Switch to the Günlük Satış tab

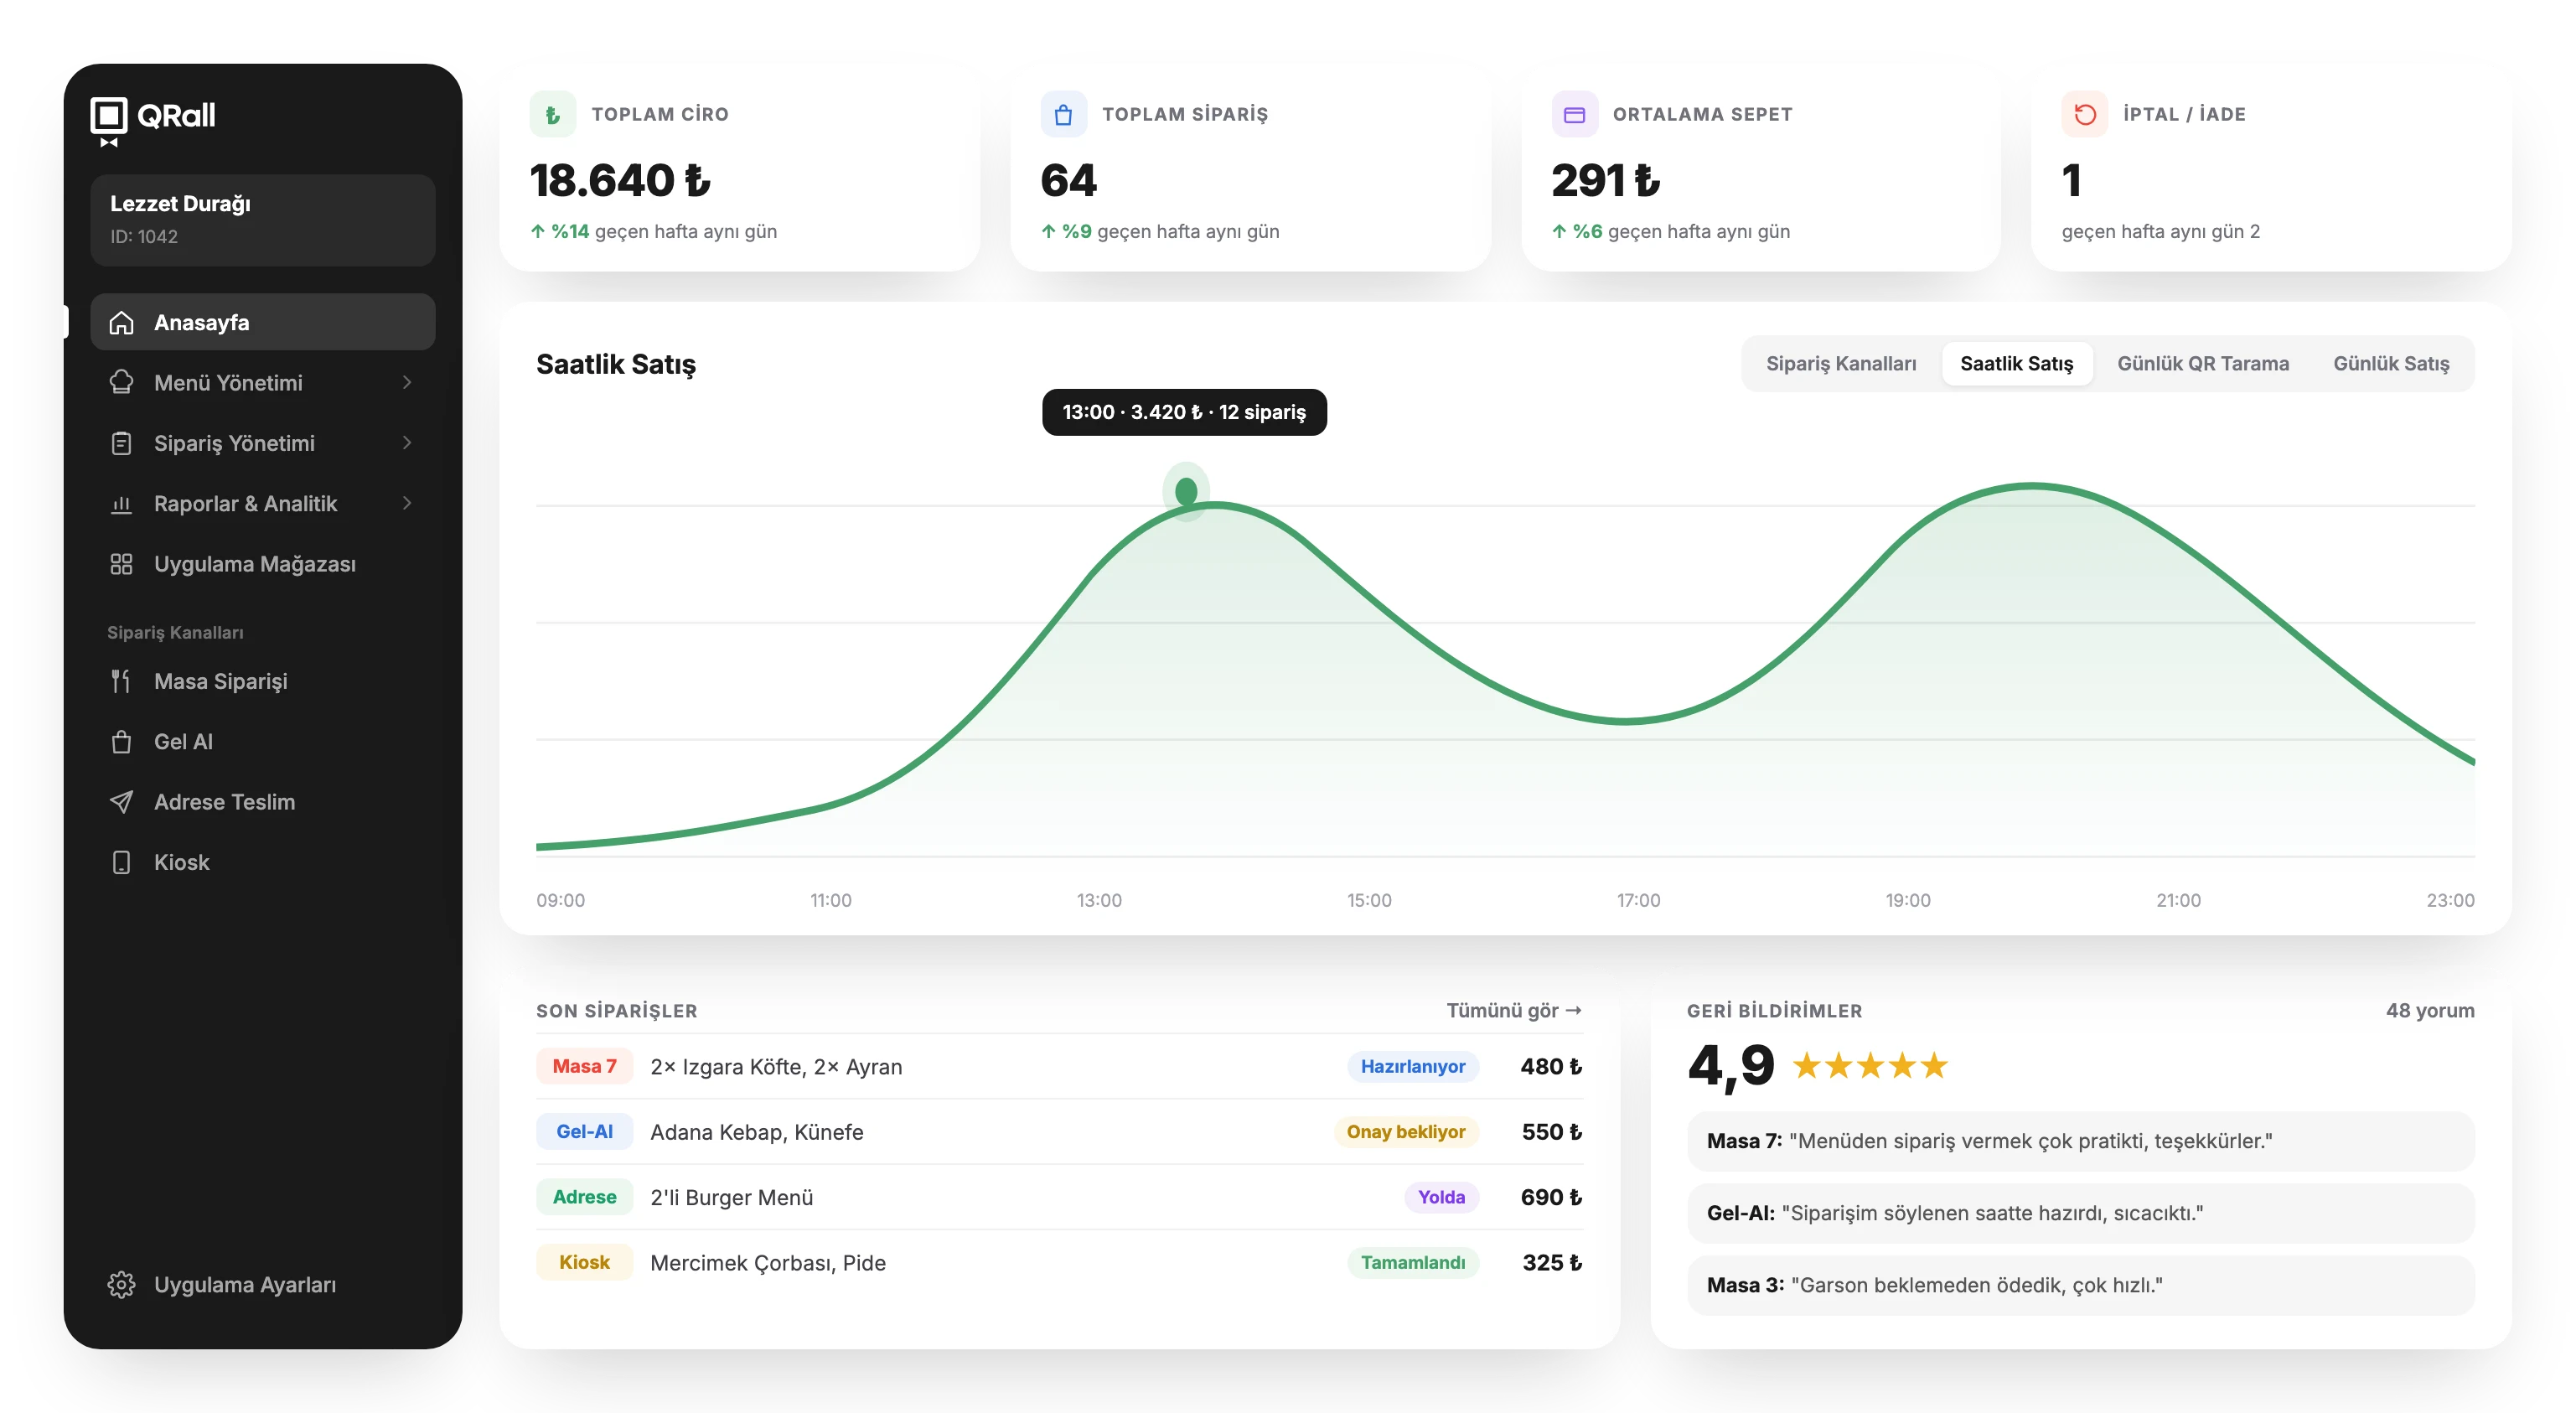2391,363
